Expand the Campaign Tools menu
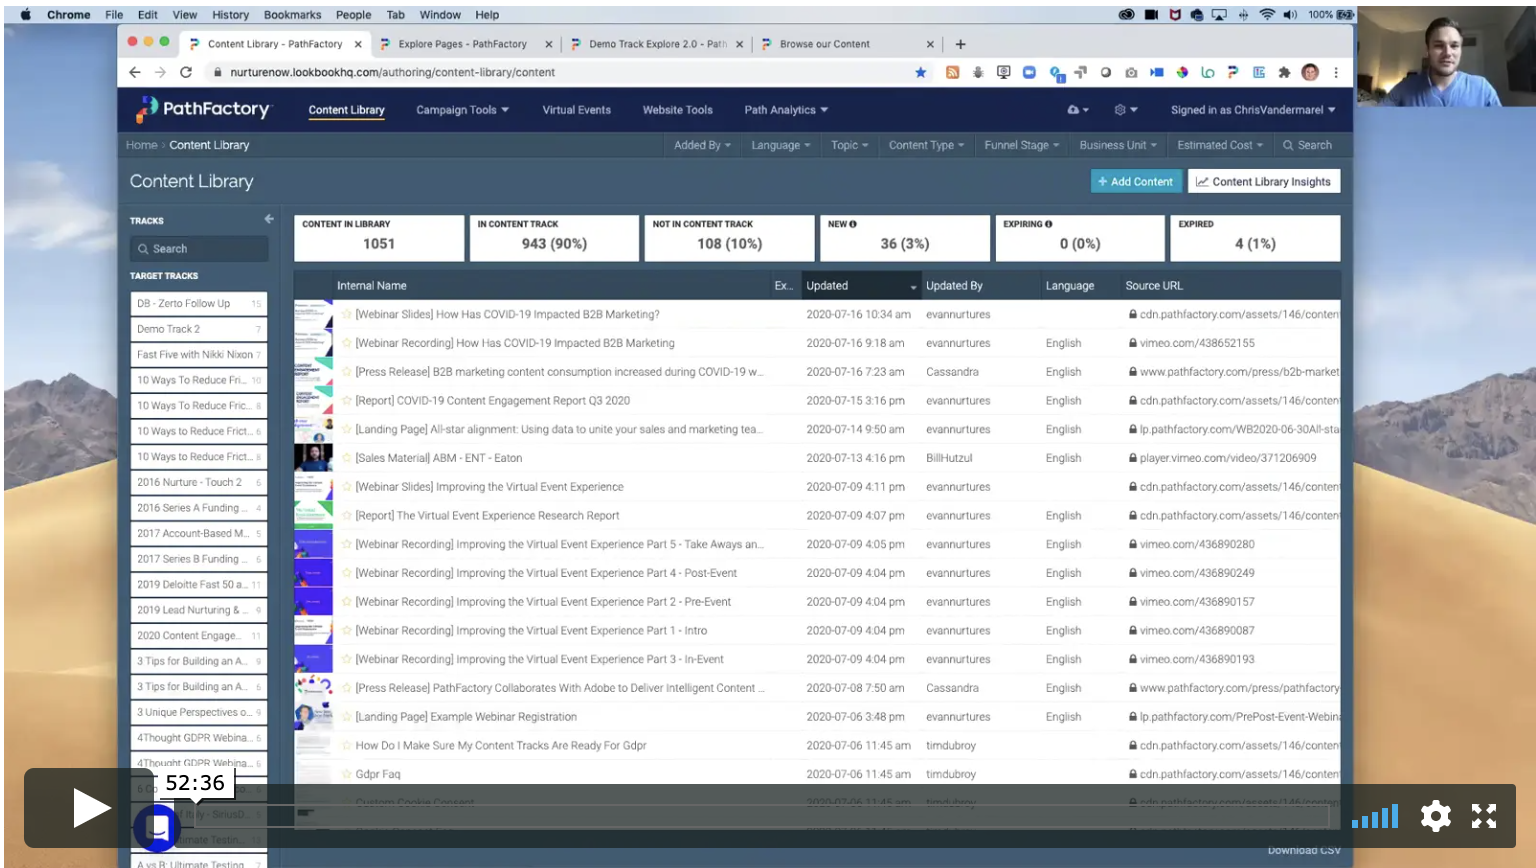The image size is (1536, 868). (462, 110)
